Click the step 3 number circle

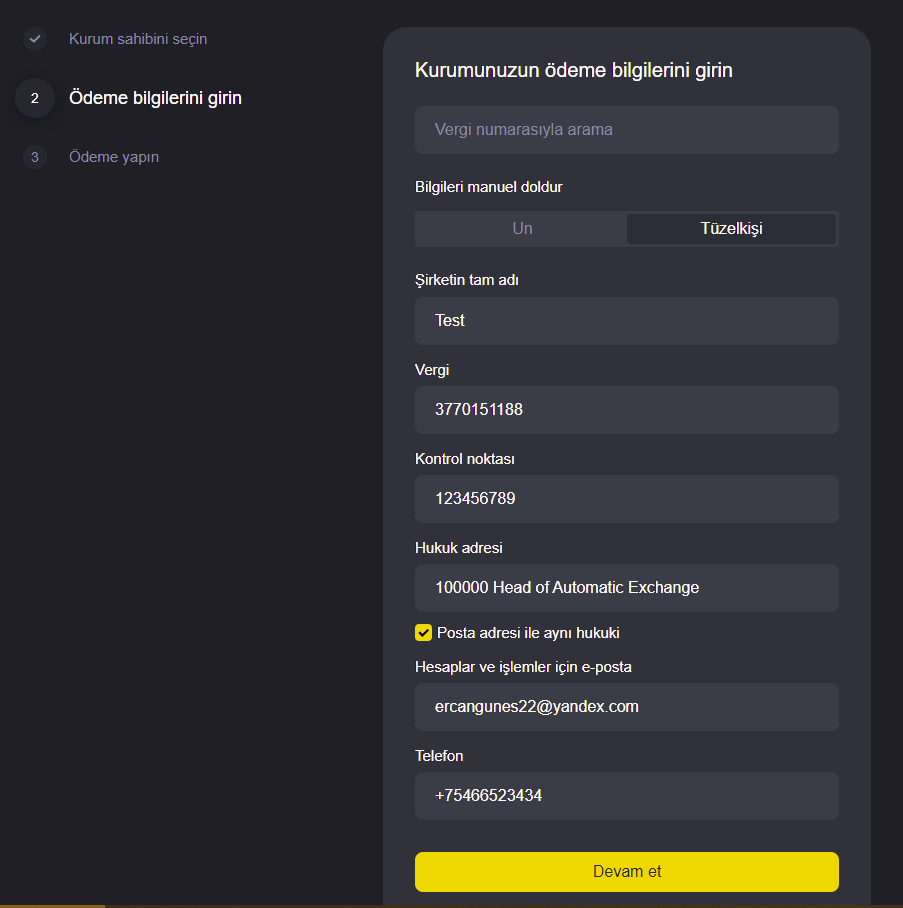[35, 157]
